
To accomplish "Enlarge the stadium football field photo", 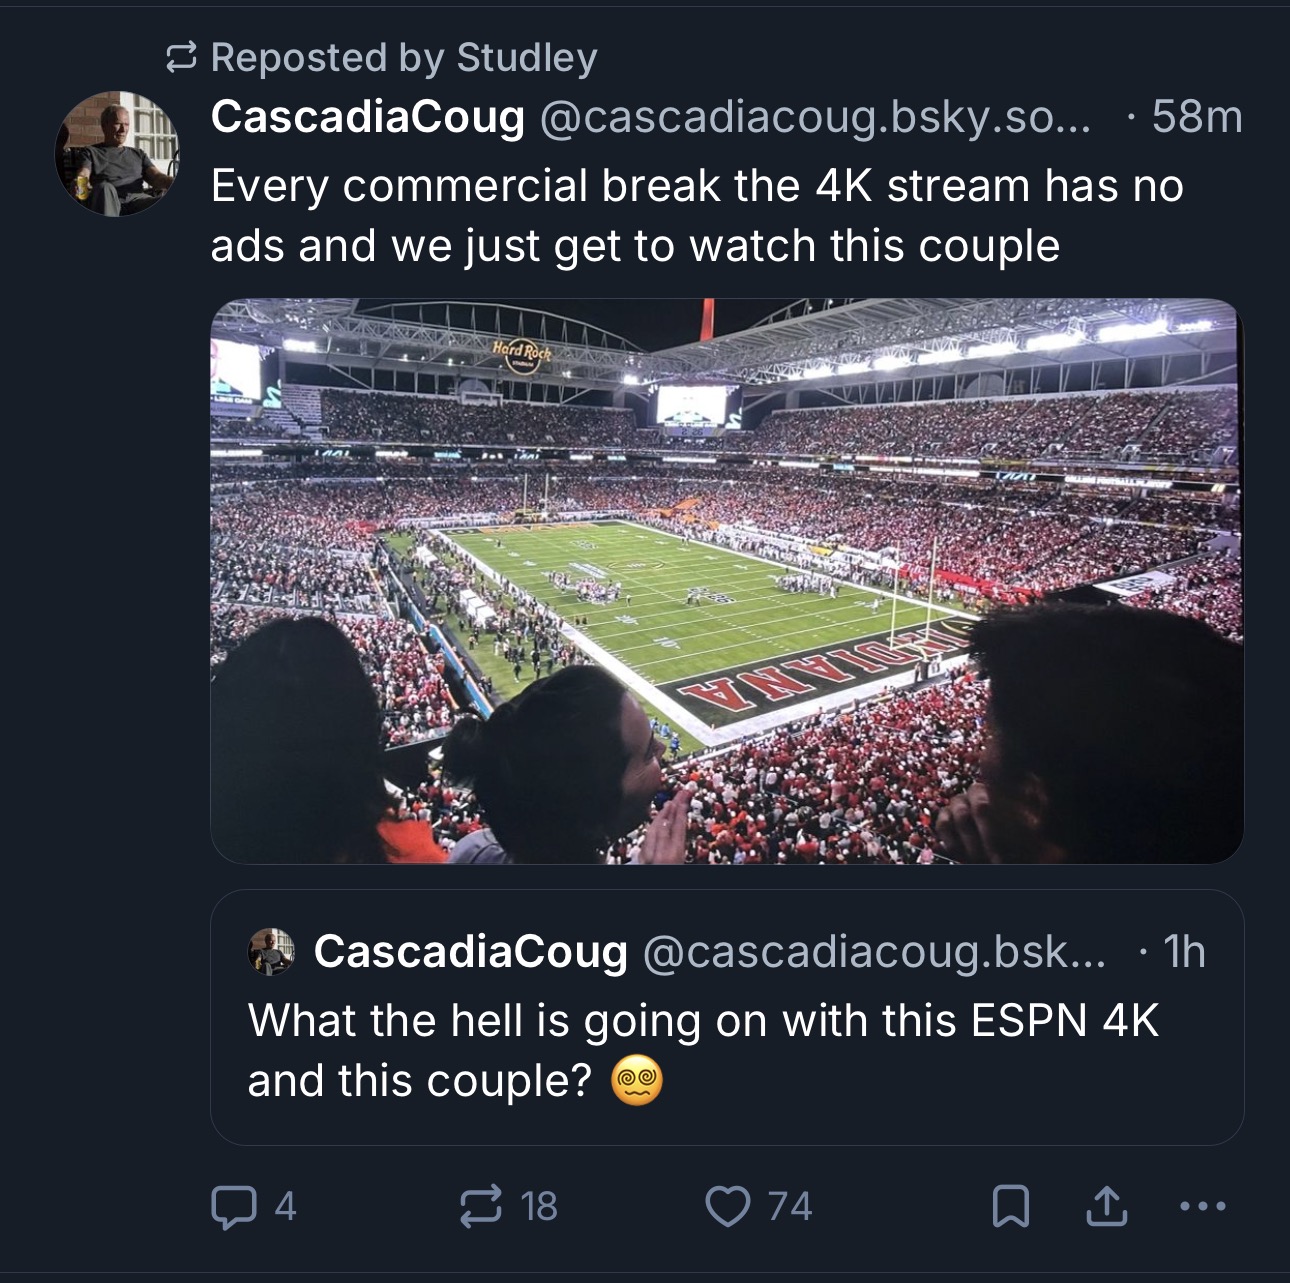I will [726, 580].
